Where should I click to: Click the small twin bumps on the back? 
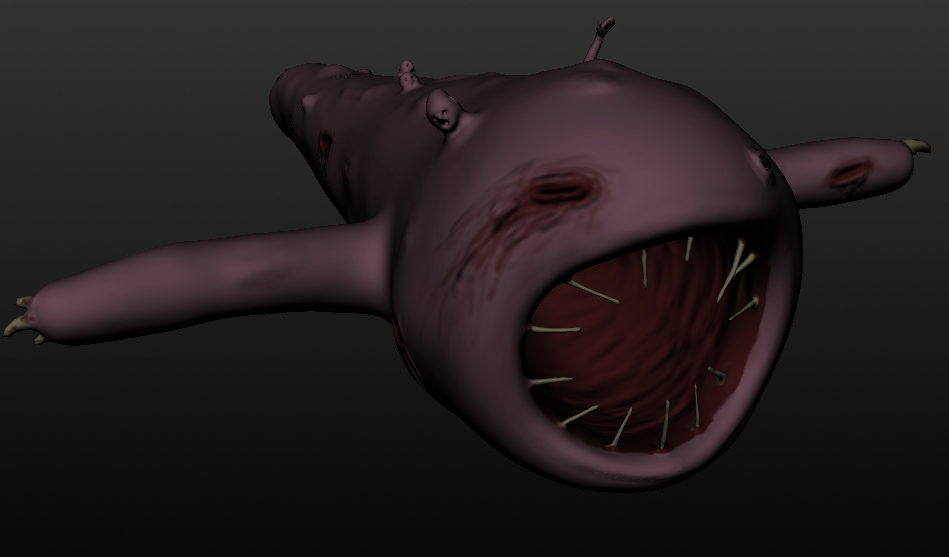[x=407, y=75]
